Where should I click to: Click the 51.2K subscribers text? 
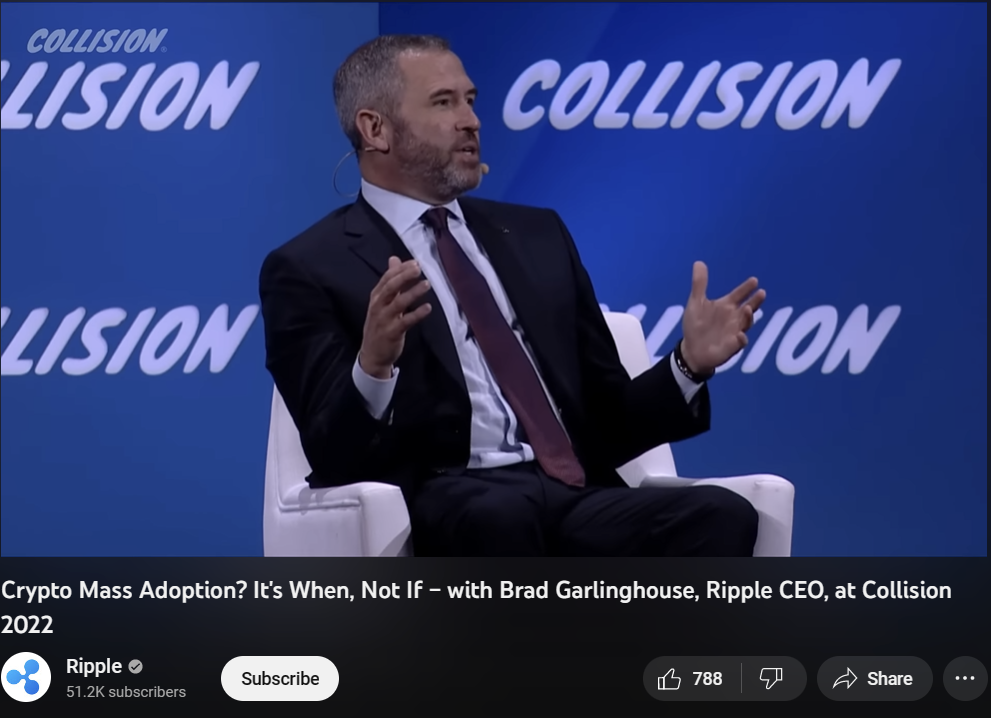tap(126, 692)
